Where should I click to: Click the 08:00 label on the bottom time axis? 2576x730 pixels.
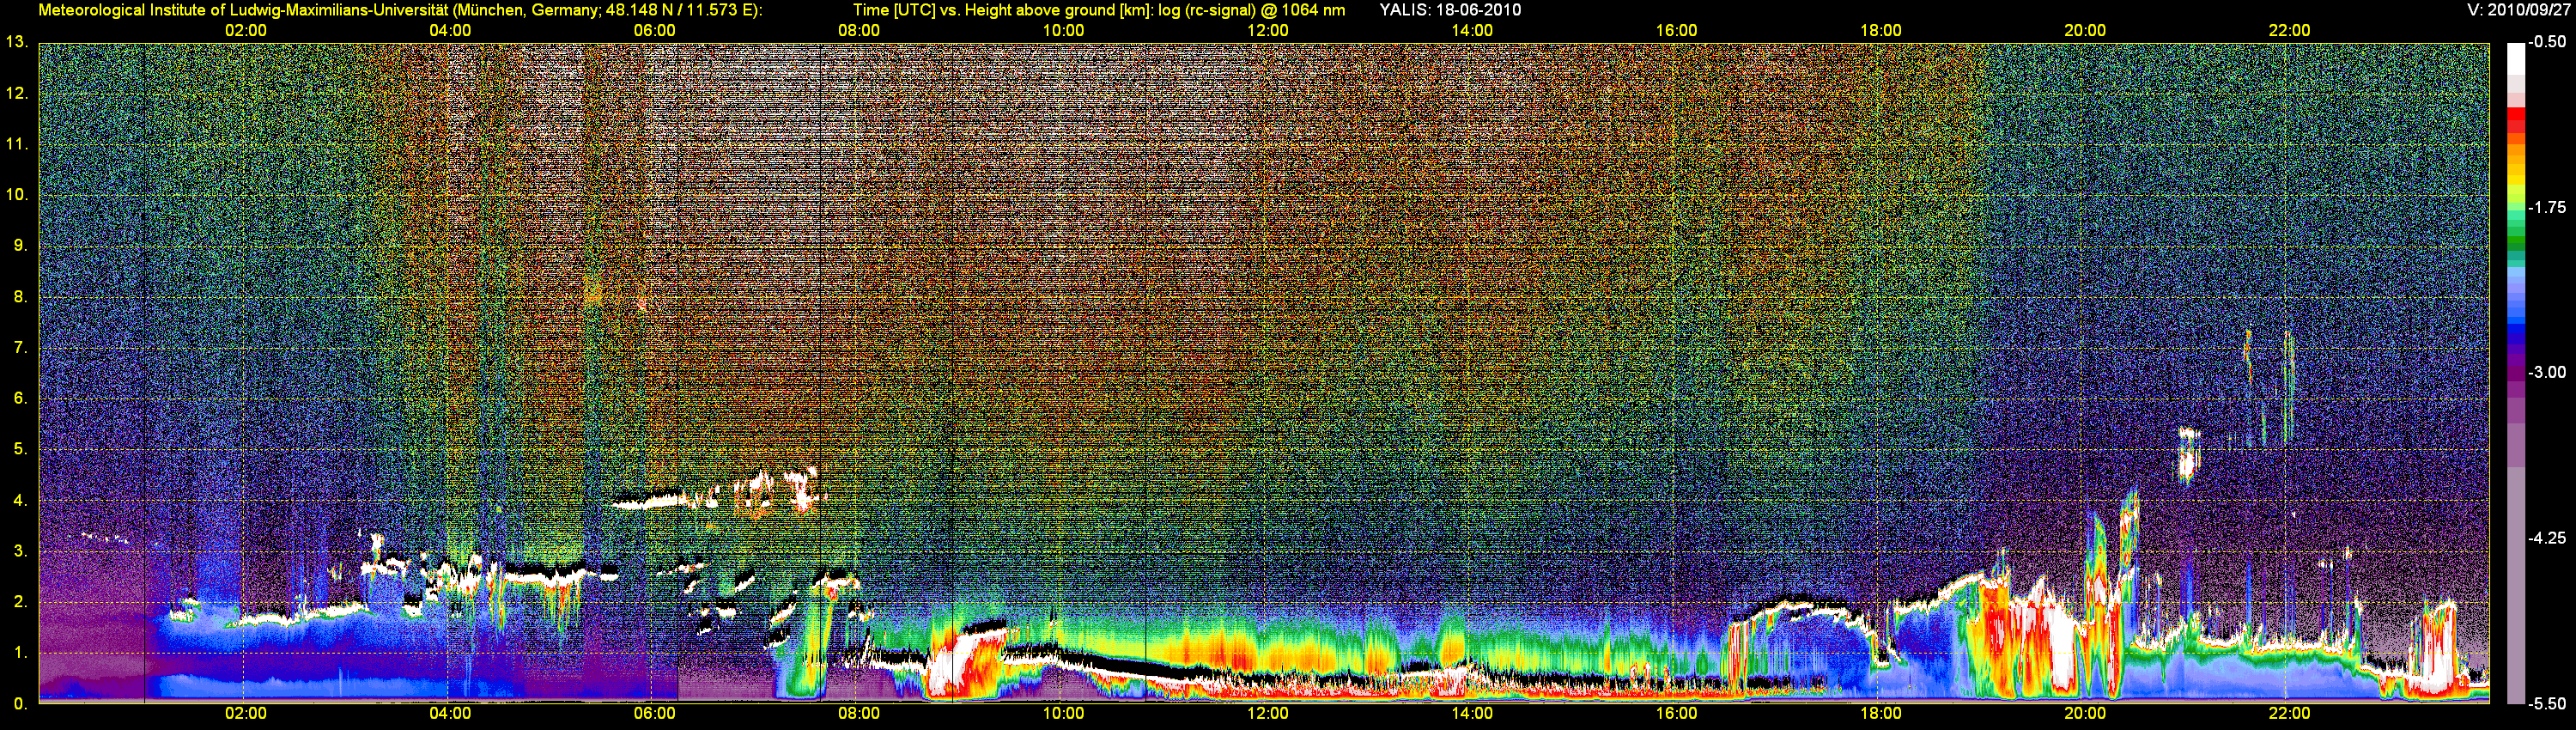(859, 714)
